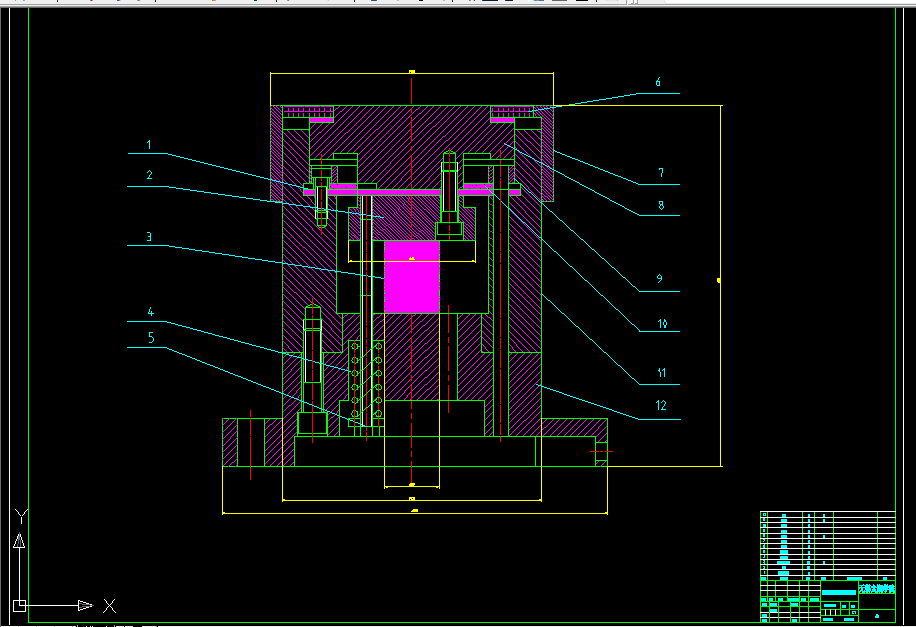Click the Chinese title text in the title block

tap(876, 588)
